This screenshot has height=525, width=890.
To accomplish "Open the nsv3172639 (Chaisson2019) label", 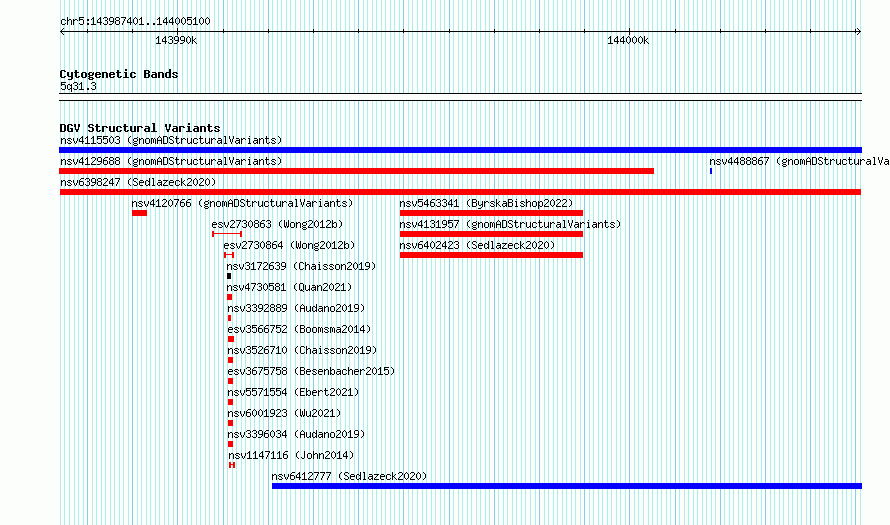I will click(x=301, y=266).
